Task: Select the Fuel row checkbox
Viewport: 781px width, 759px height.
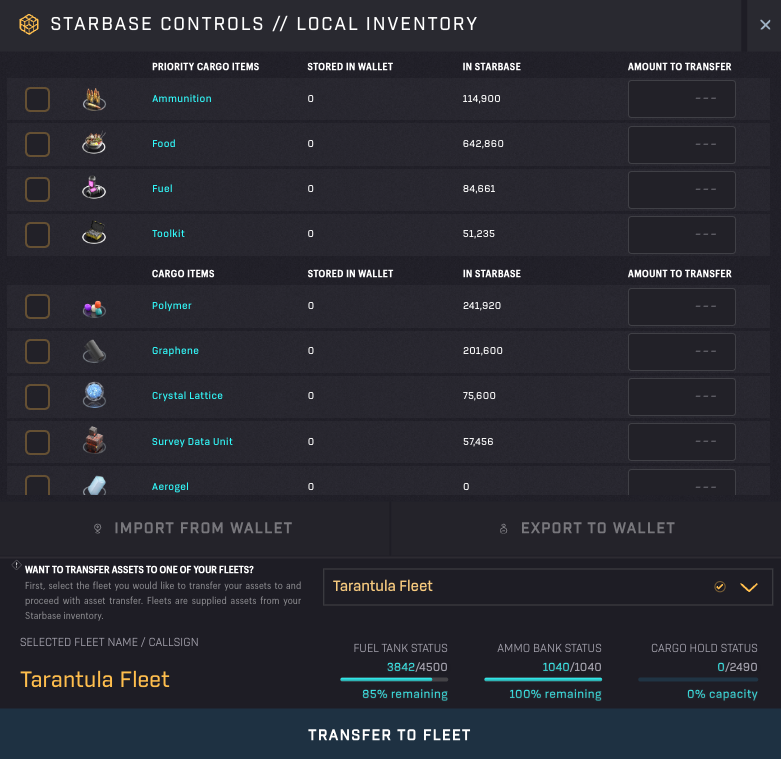Action: point(37,189)
